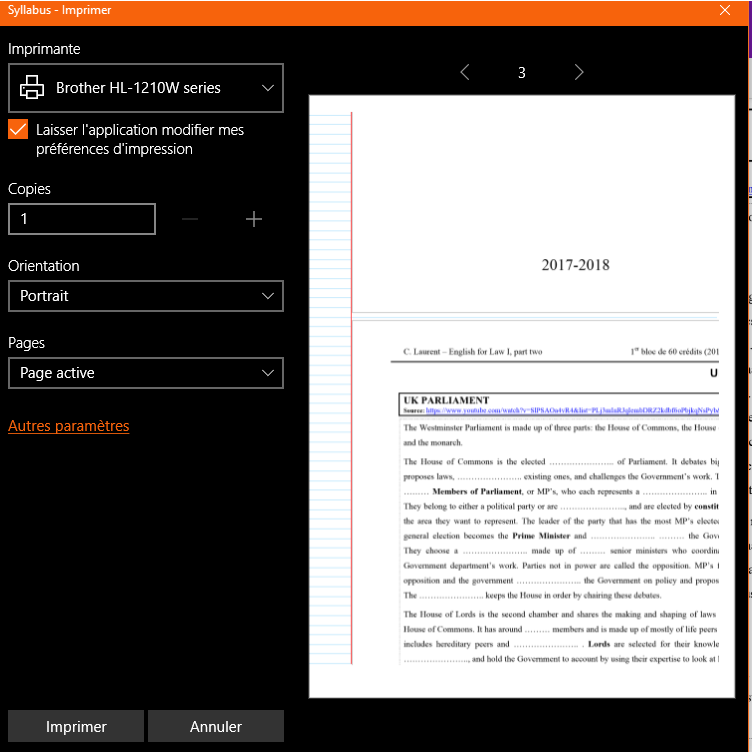Open the Pages 'Page active' dropdown
The height and width of the screenshot is (756, 752).
146,373
